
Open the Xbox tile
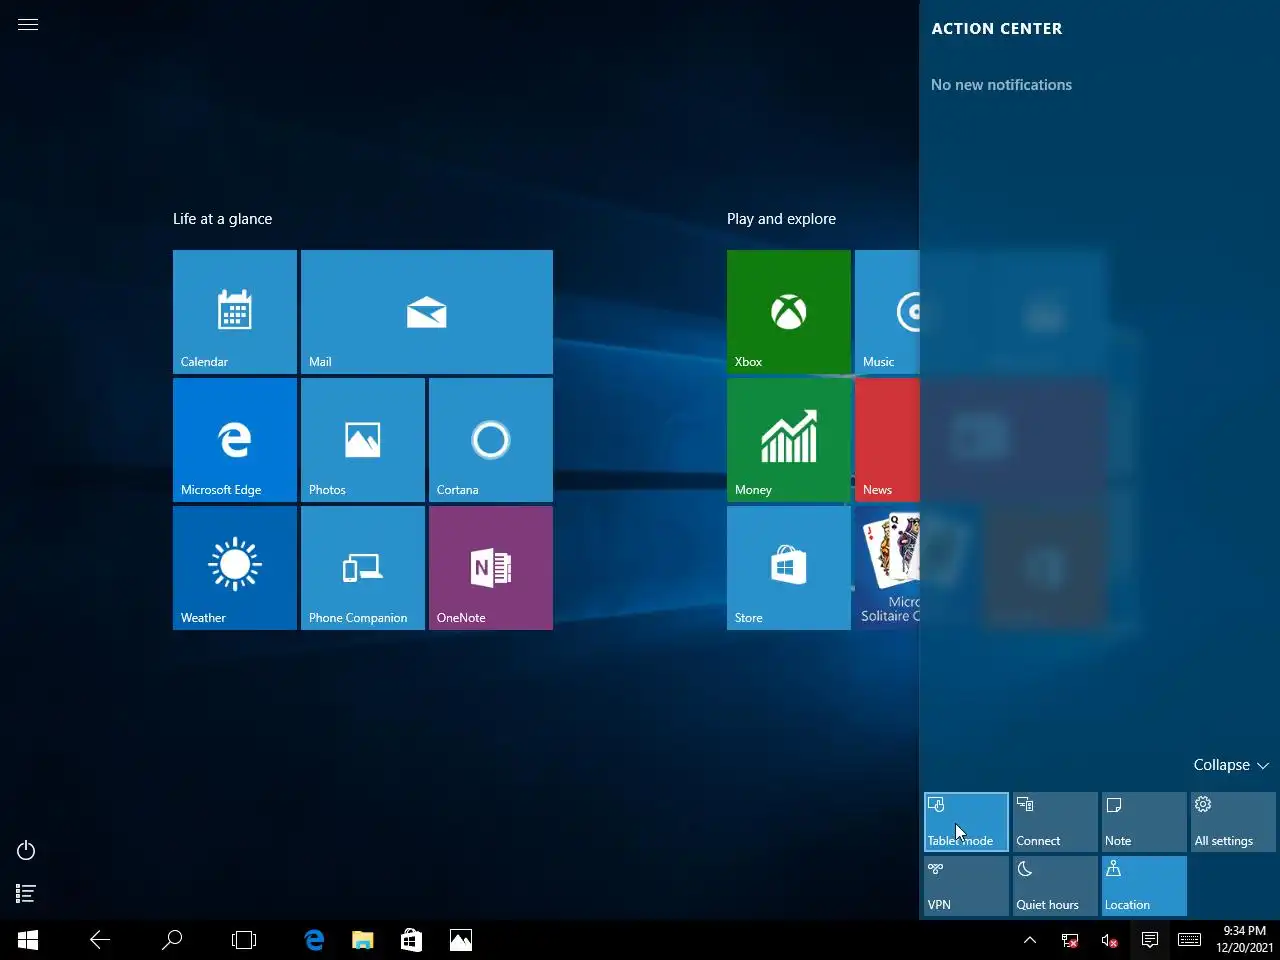point(789,312)
